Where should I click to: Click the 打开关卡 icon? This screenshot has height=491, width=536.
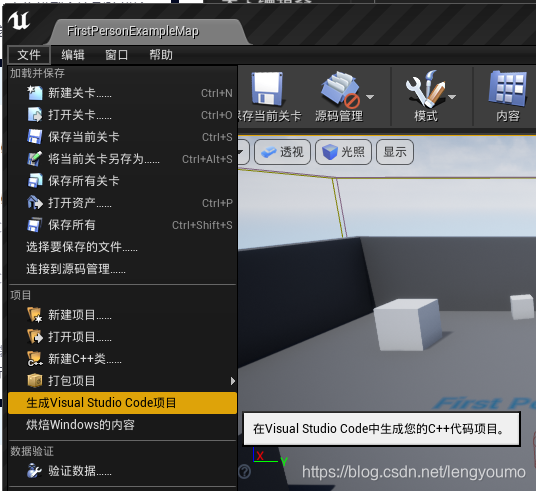tap(35, 115)
